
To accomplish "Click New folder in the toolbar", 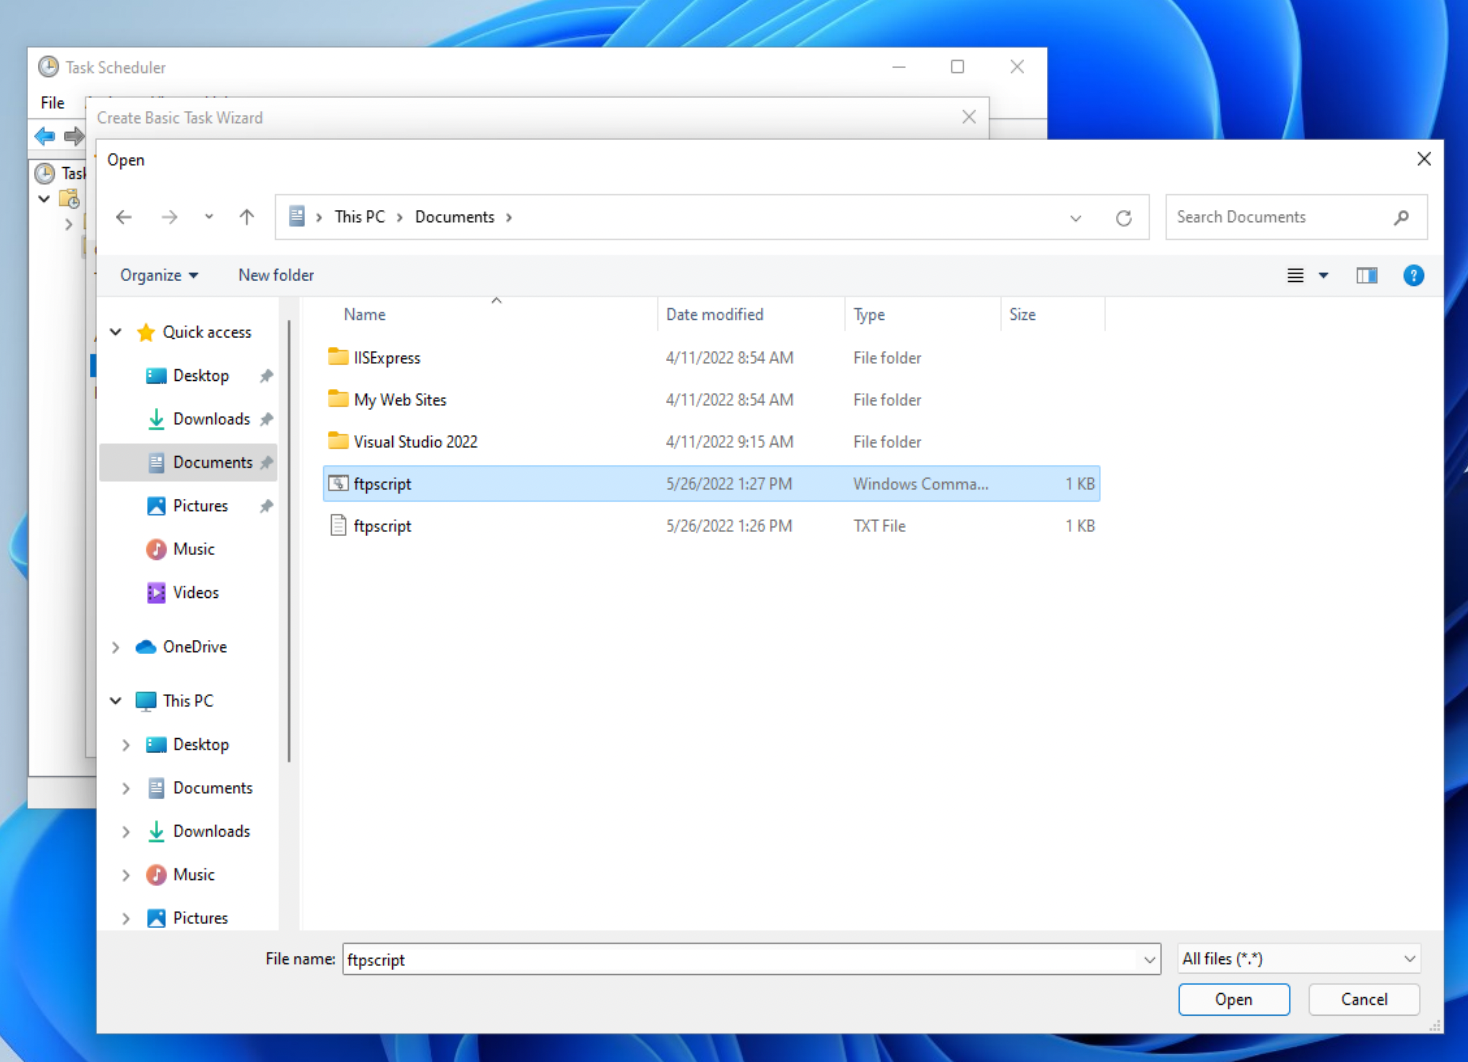I will coord(276,275).
